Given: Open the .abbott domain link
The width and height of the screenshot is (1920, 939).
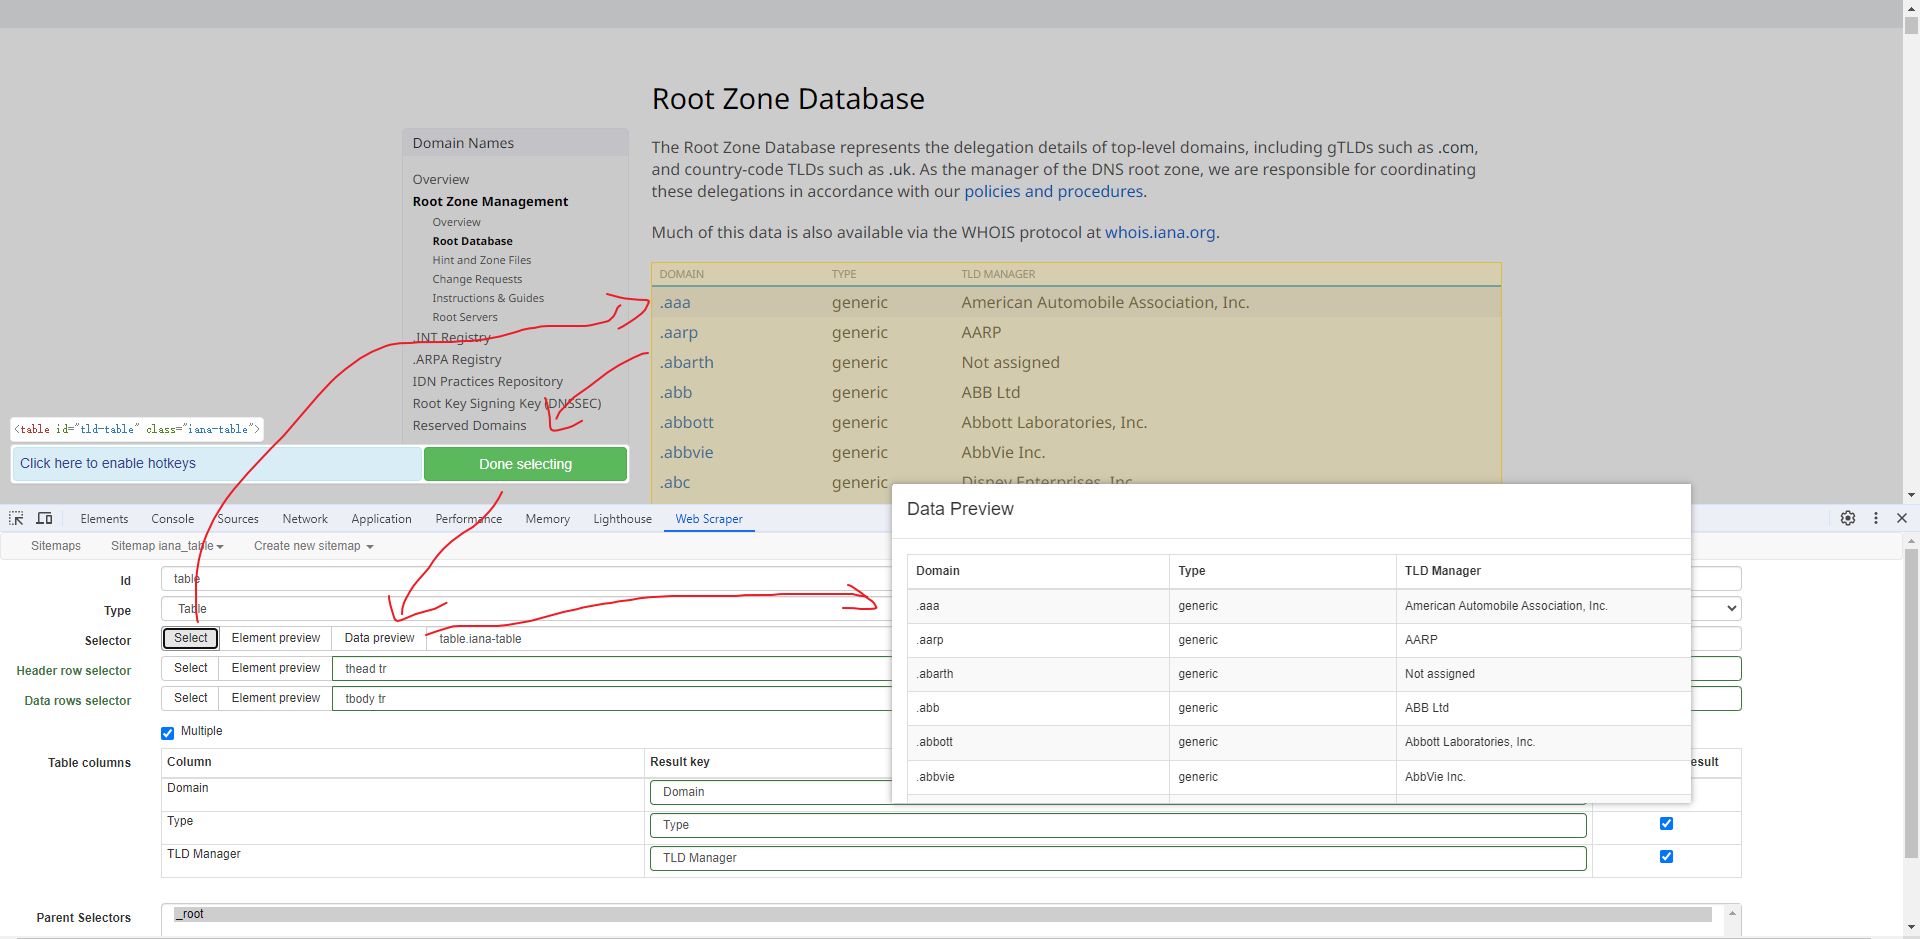Looking at the screenshot, I should [x=687, y=422].
